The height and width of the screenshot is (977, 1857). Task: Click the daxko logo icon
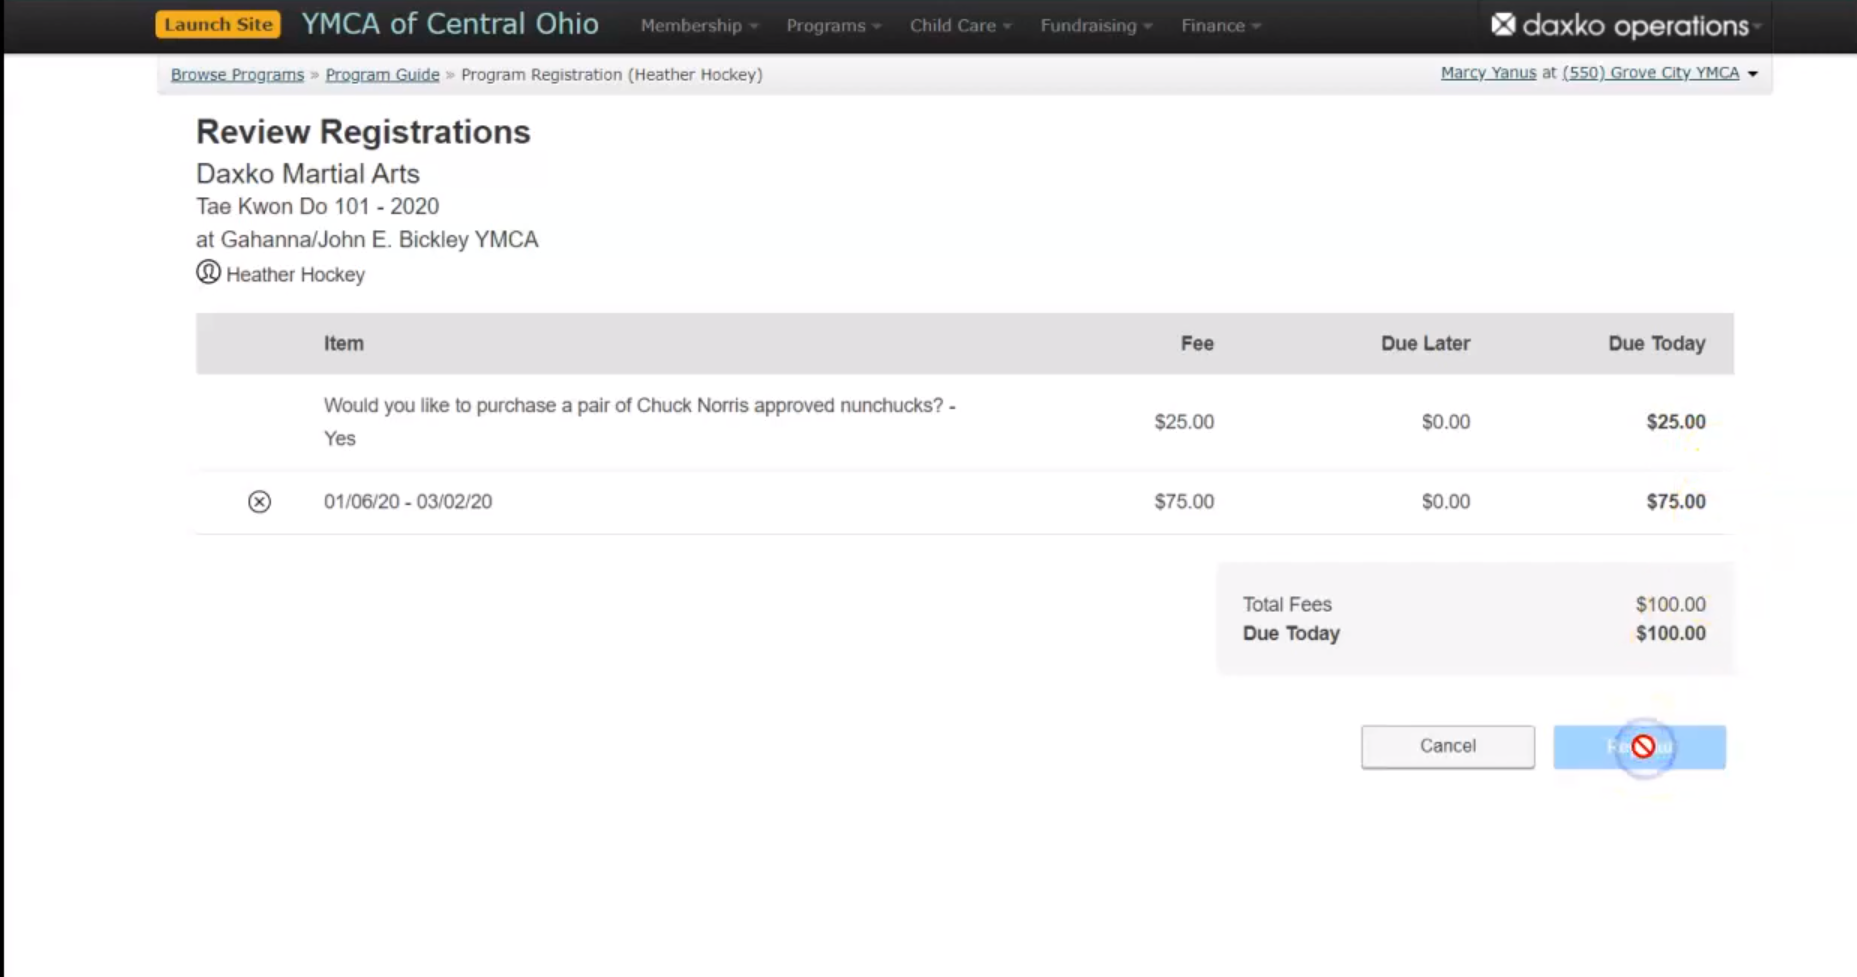(x=1502, y=24)
